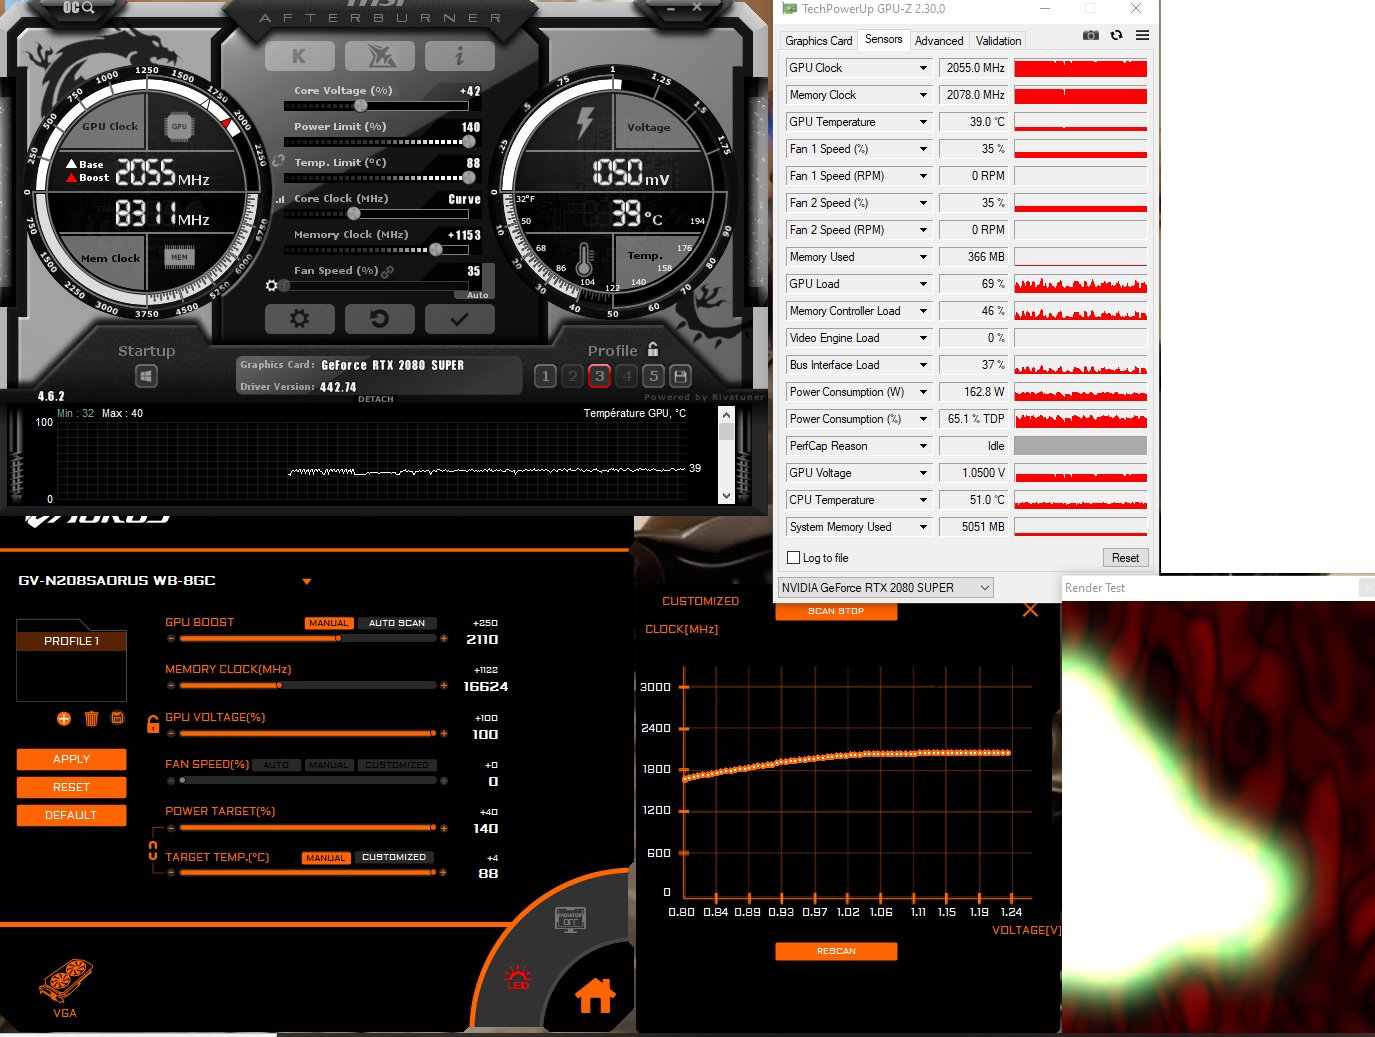Image resolution: width=1375 pixels, height=1037 pixels.
Task: Close the Aorus customized curve panel
Action: (x=1030, y=610)
